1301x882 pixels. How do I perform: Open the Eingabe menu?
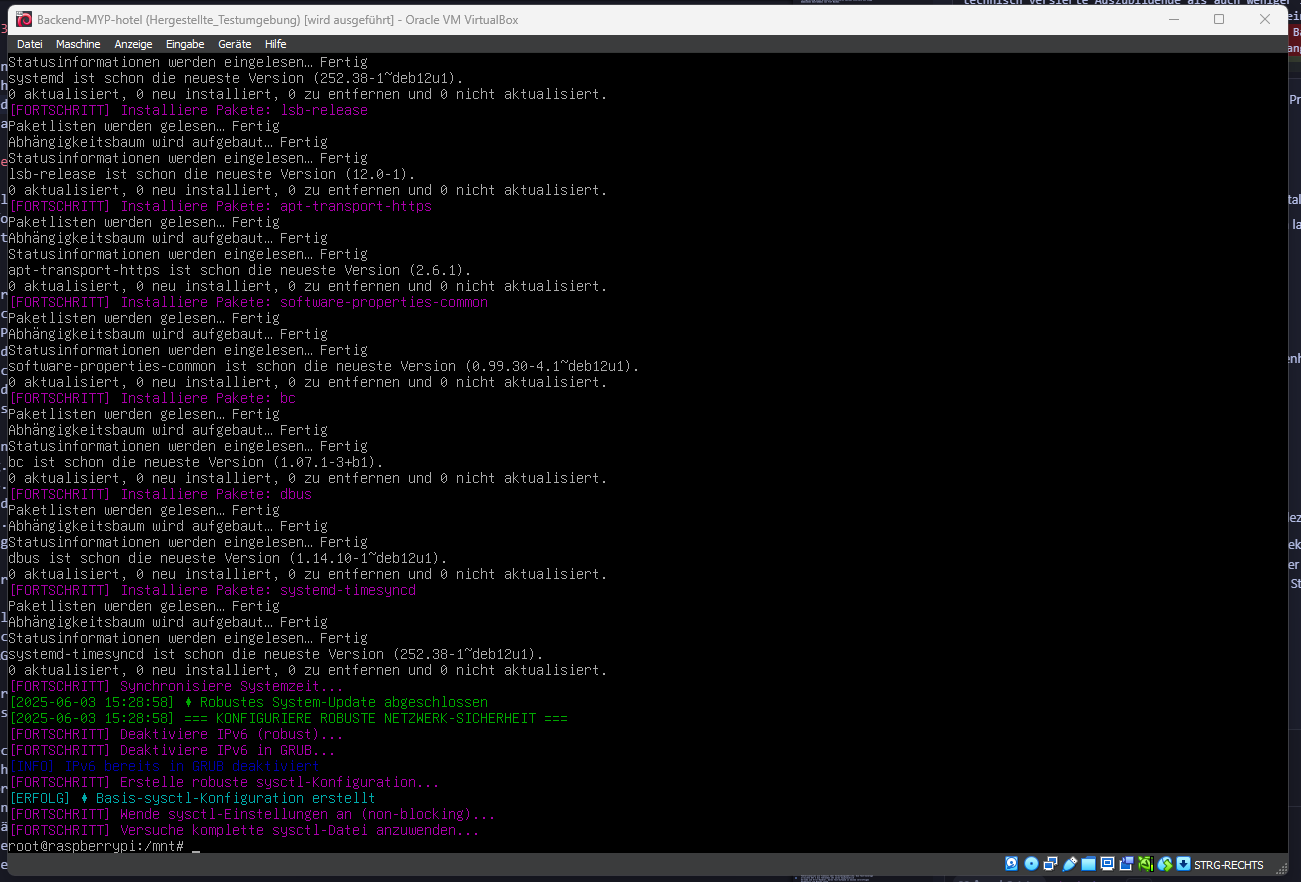(x=185, y=44)
